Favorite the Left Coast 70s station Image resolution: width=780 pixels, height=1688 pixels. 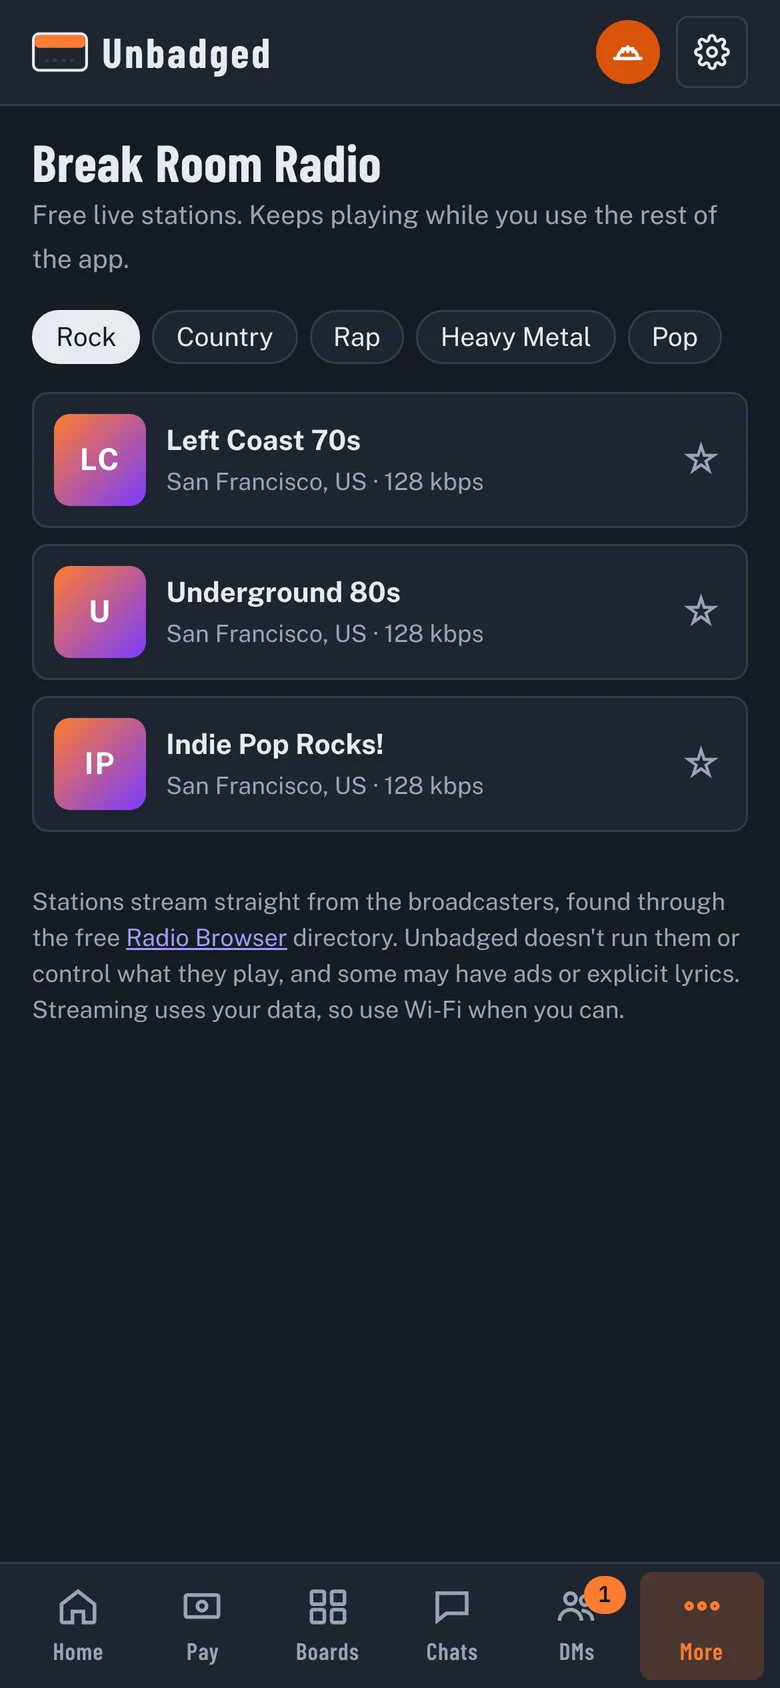(x=701, y=460)
